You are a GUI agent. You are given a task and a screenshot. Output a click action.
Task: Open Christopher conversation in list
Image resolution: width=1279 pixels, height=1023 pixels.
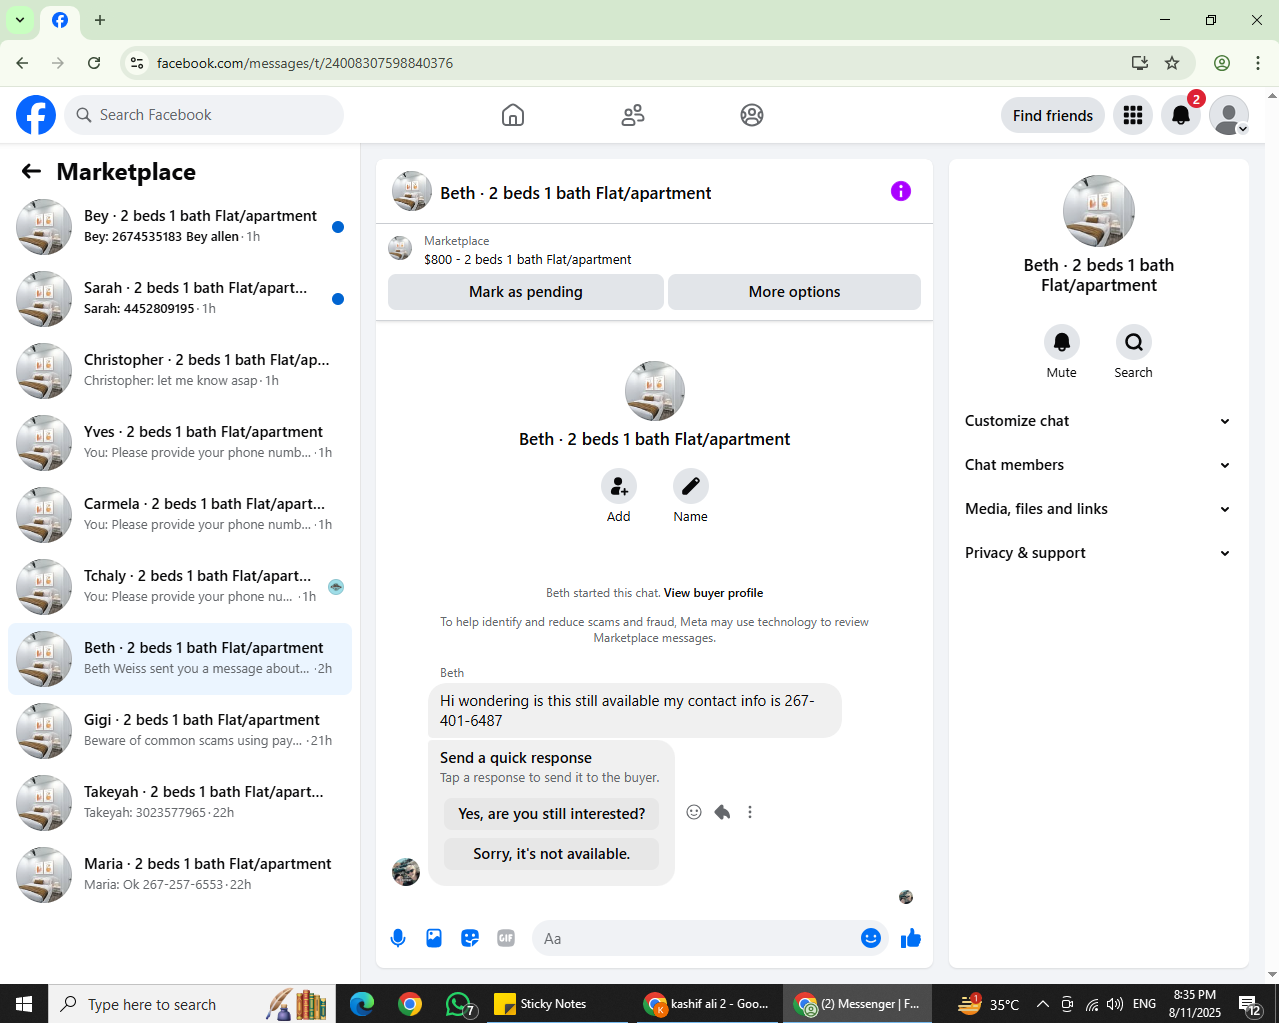(180, 371)
